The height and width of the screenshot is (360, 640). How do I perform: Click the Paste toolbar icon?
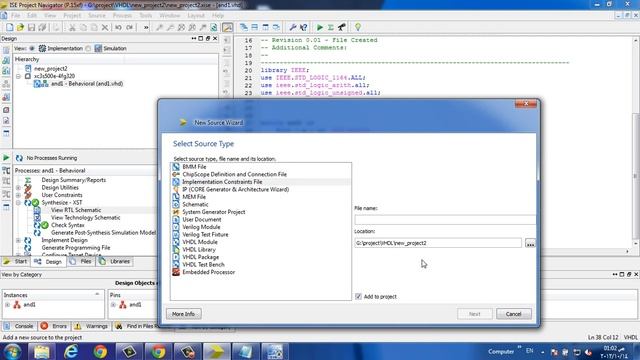pos(94,27)
